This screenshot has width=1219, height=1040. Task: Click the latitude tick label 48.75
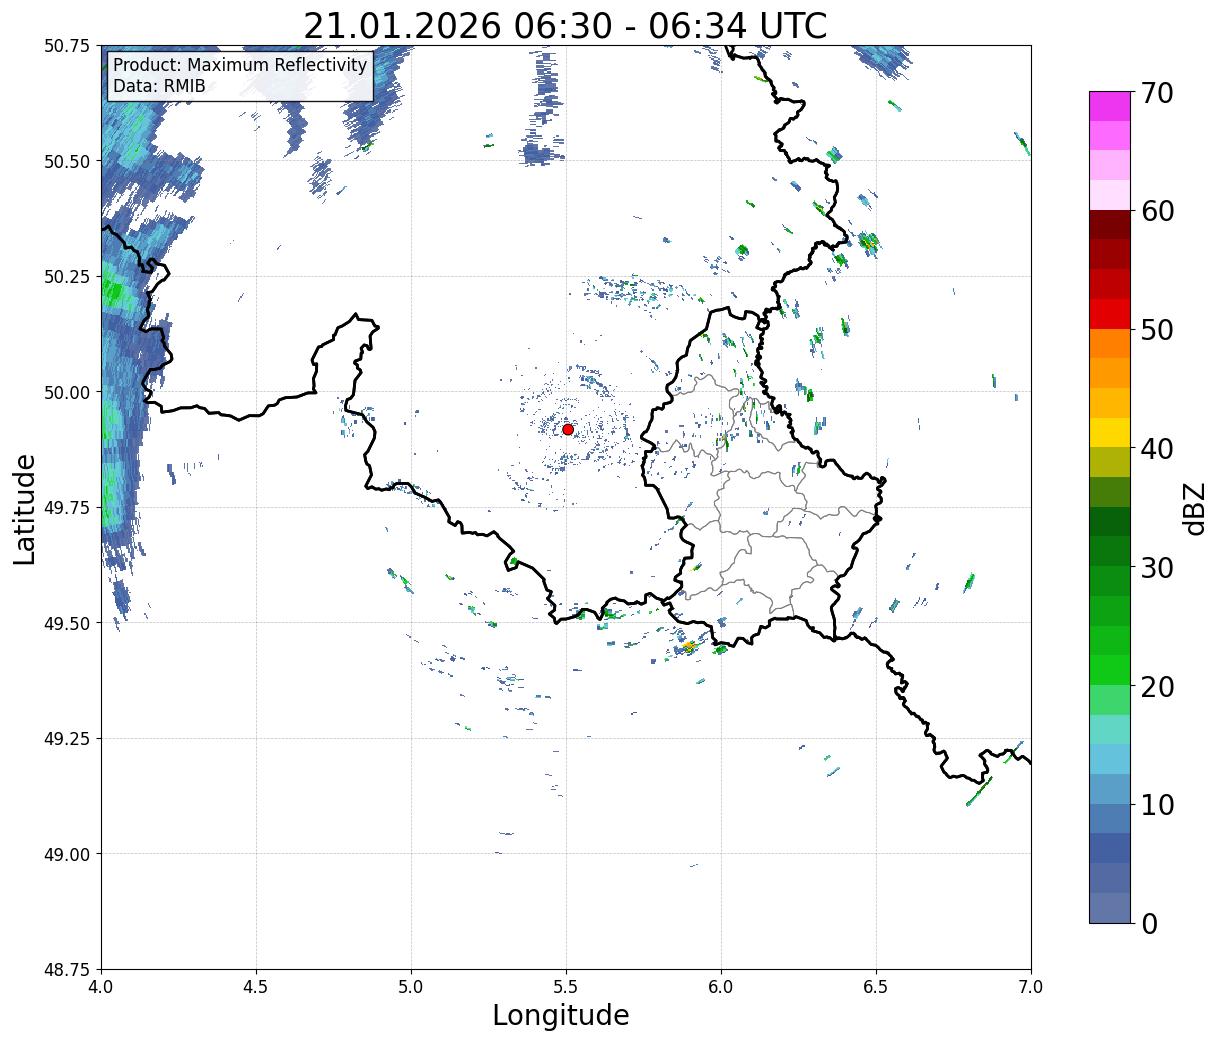click(67, 970)
